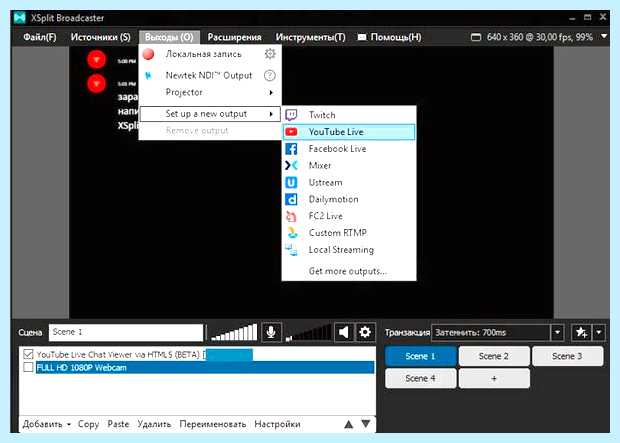Click the Newtek NDI logo icon
Viewport: 620px width, 443px height.
(148, 75)
